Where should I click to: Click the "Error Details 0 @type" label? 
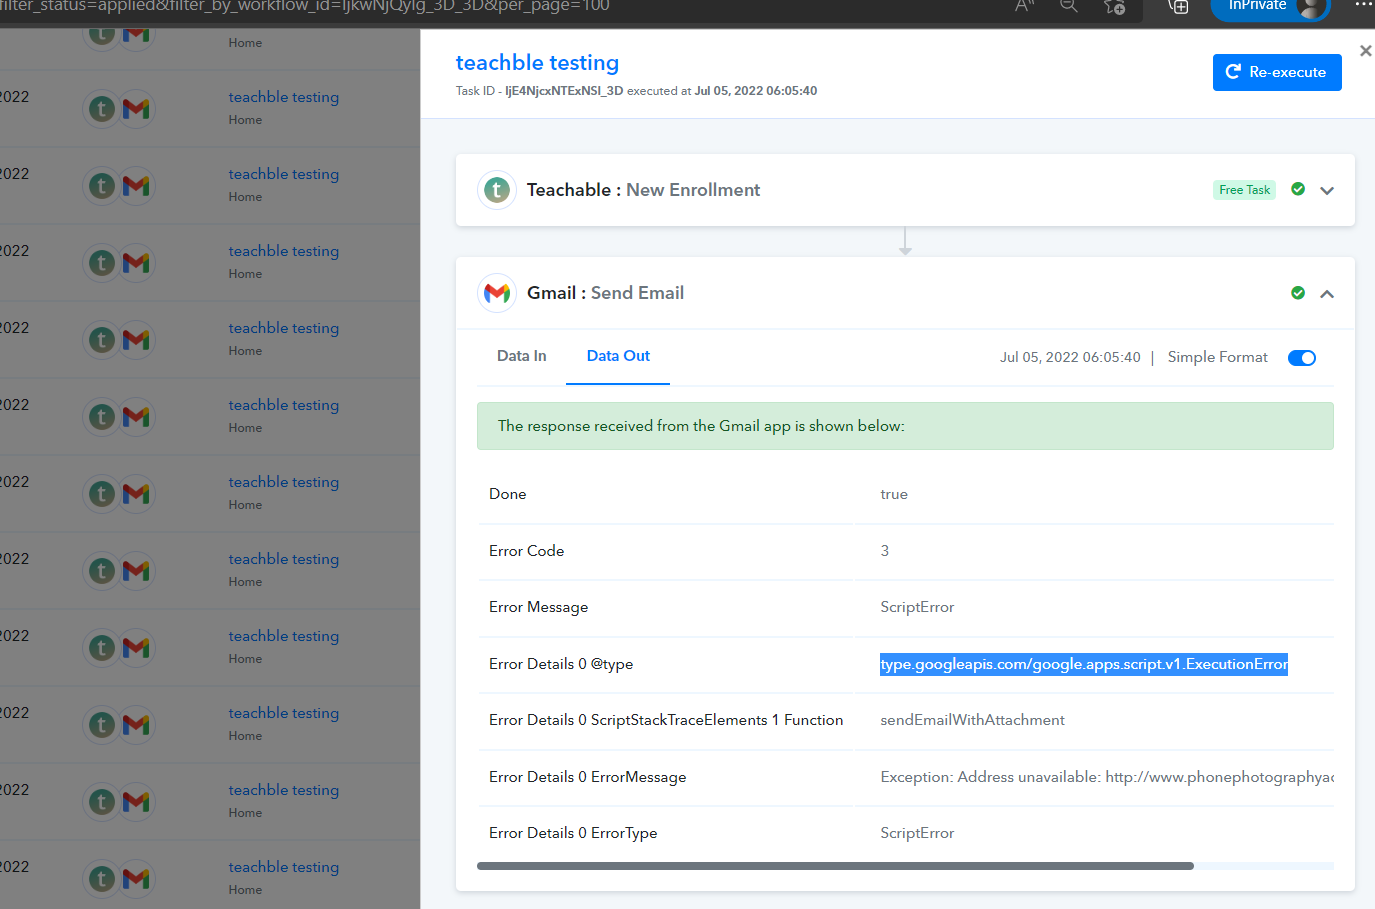coord(561,664)
